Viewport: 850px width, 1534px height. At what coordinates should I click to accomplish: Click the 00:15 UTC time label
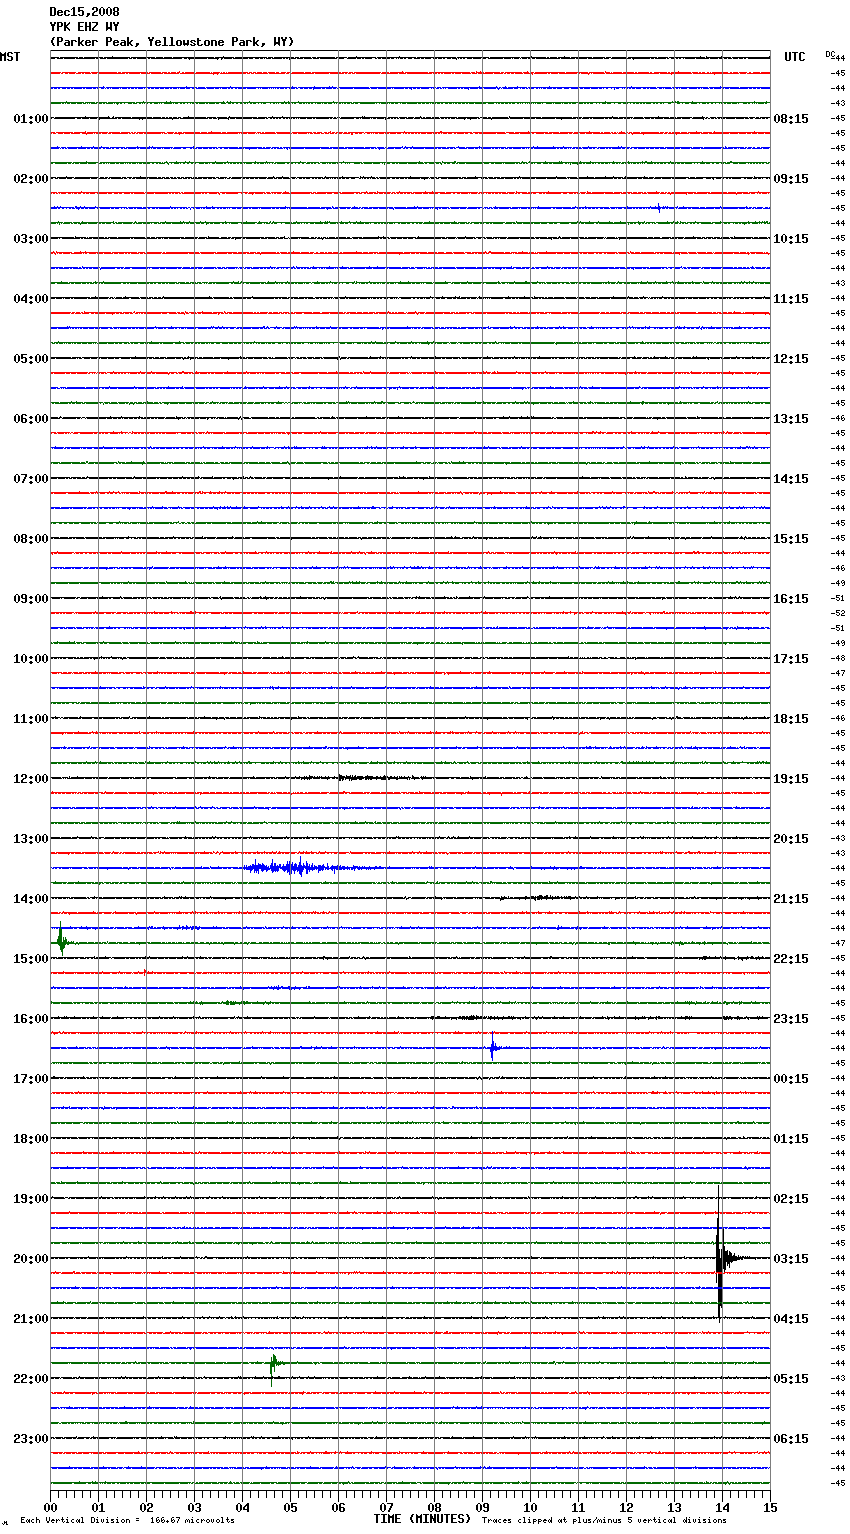(791, 1078)
